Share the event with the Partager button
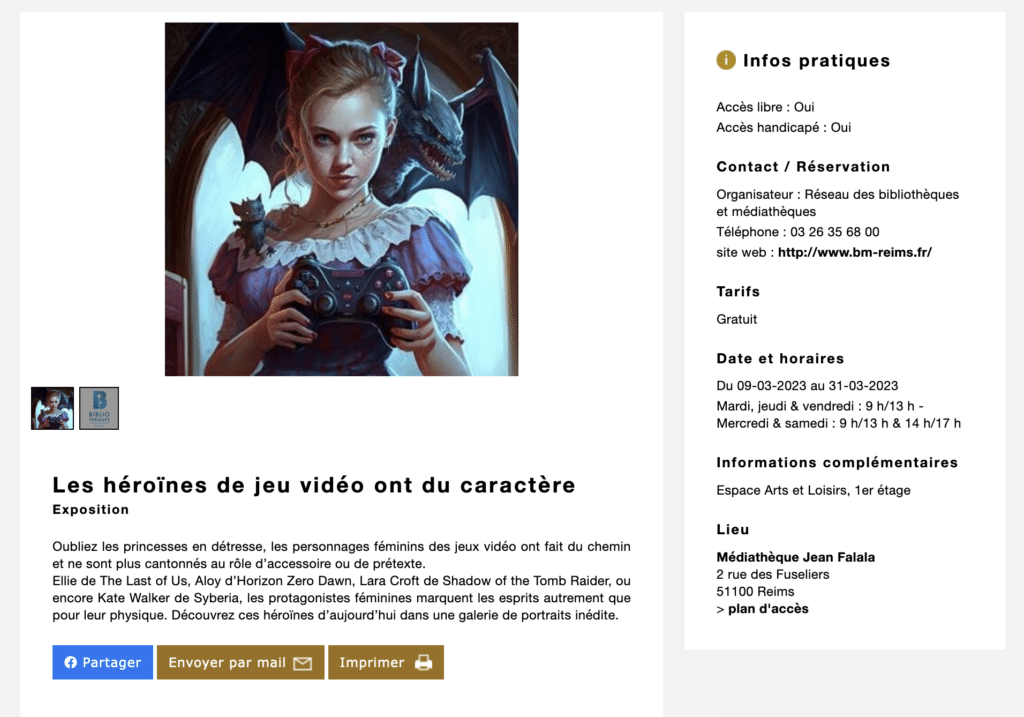 pos(103,662)
